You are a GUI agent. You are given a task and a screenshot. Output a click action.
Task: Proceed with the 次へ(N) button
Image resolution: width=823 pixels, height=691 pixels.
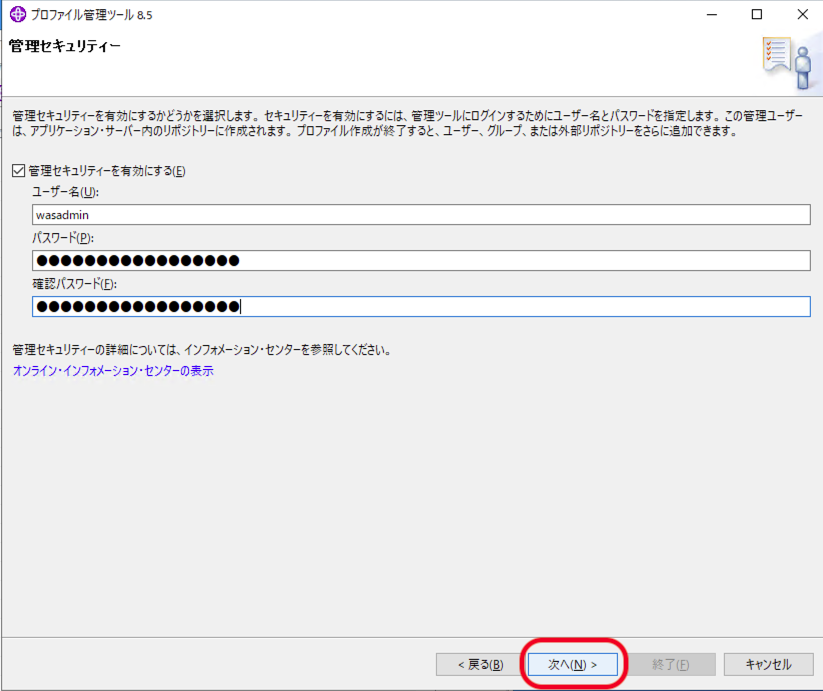click(x=572, y=665)
